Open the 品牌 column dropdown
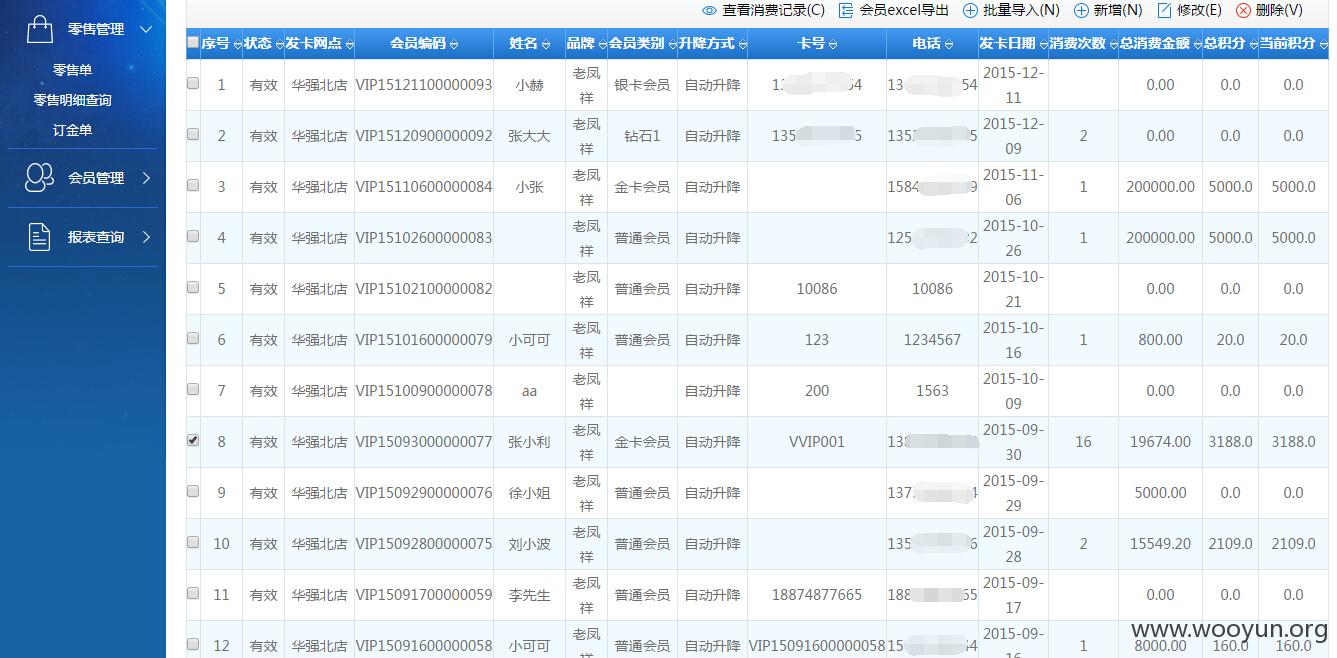The width and height of the screenshot is (1337, 658). coord(602,45)
